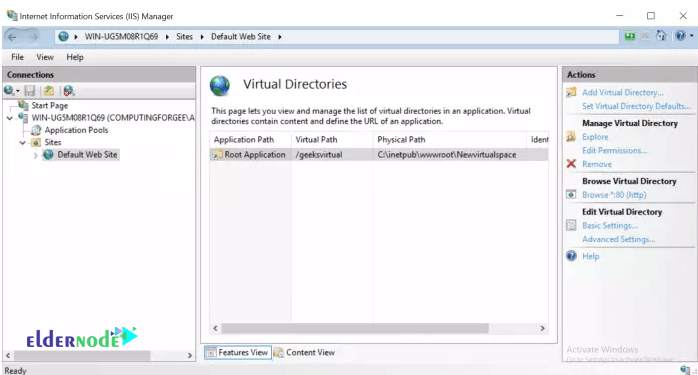Click the globe icon in address bar
698x375 pixels.
(x=64, y=37)
